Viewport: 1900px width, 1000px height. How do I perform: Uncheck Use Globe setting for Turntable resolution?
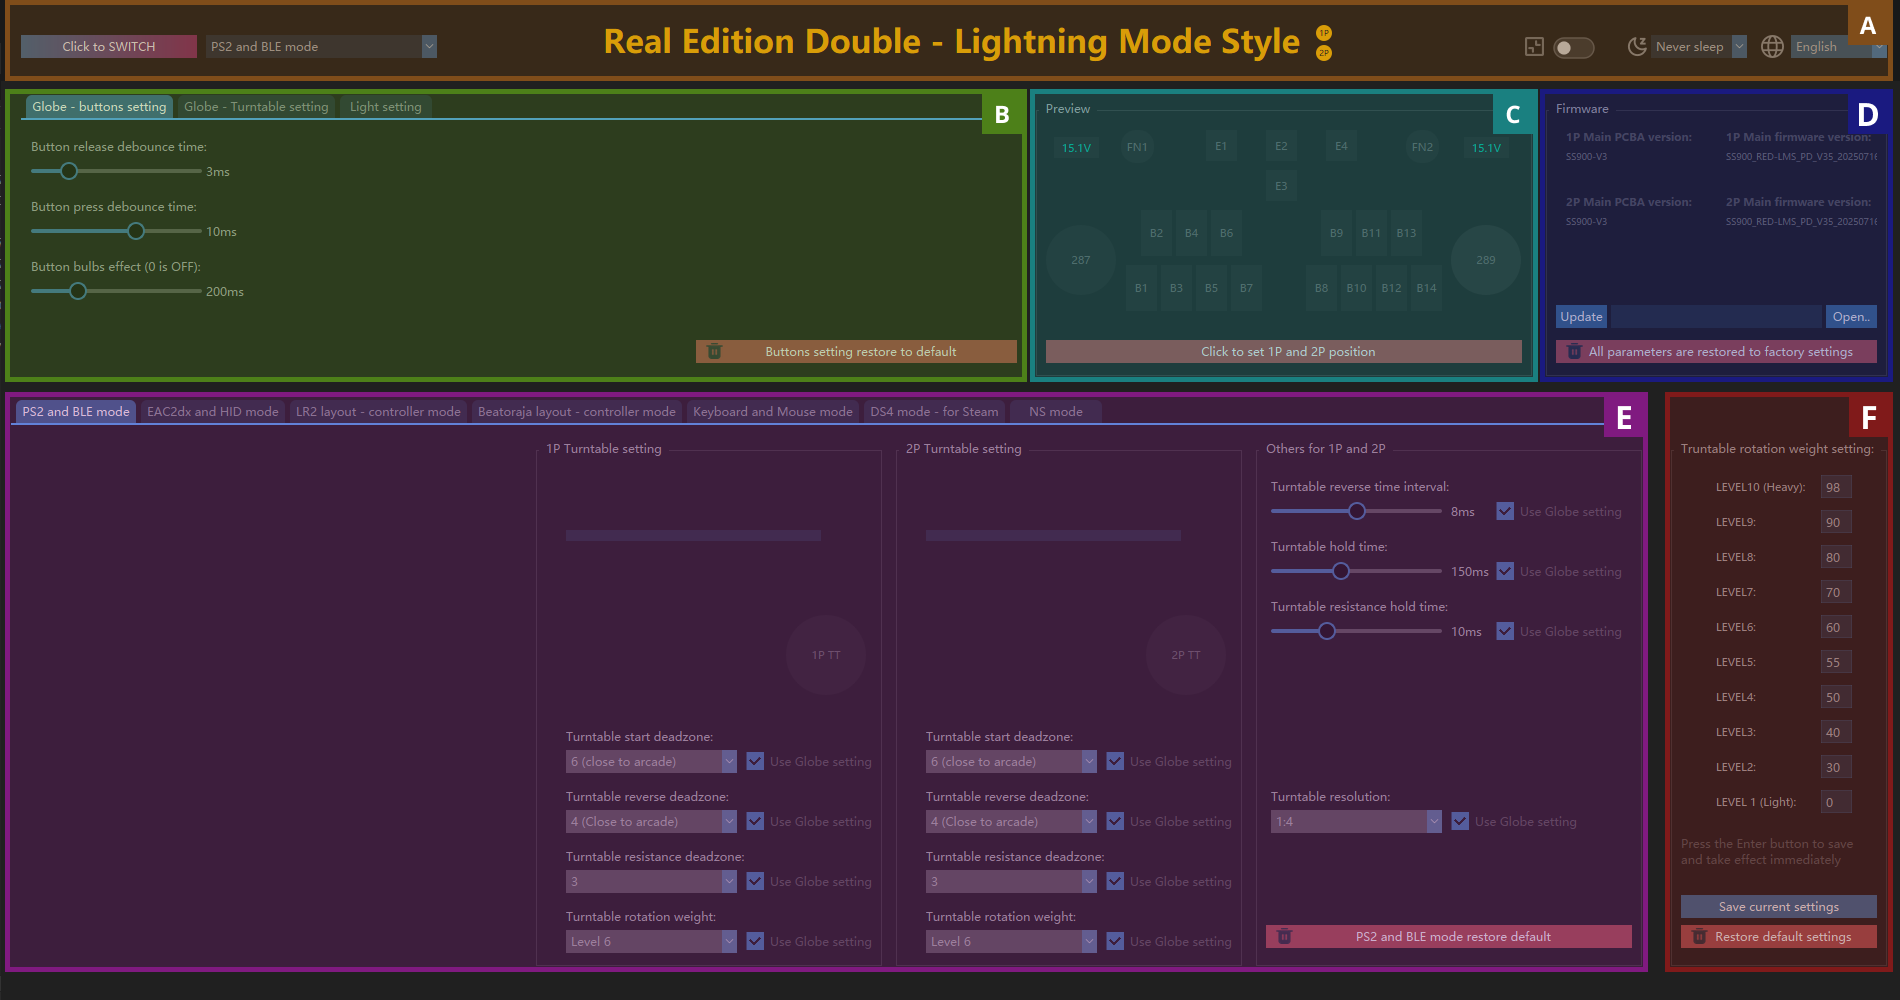(x=1460, y=821)
